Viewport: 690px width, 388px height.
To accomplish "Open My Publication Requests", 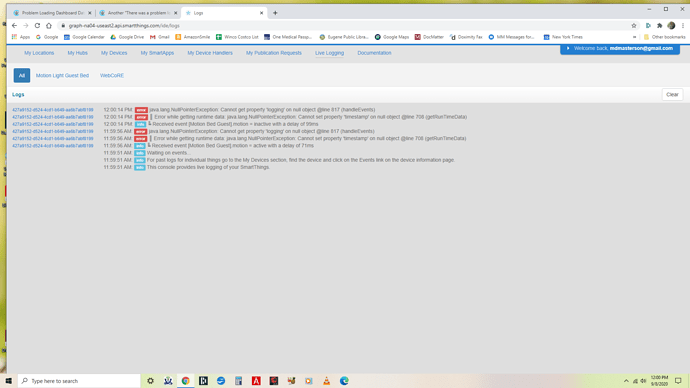I will (x=274, y=53).
